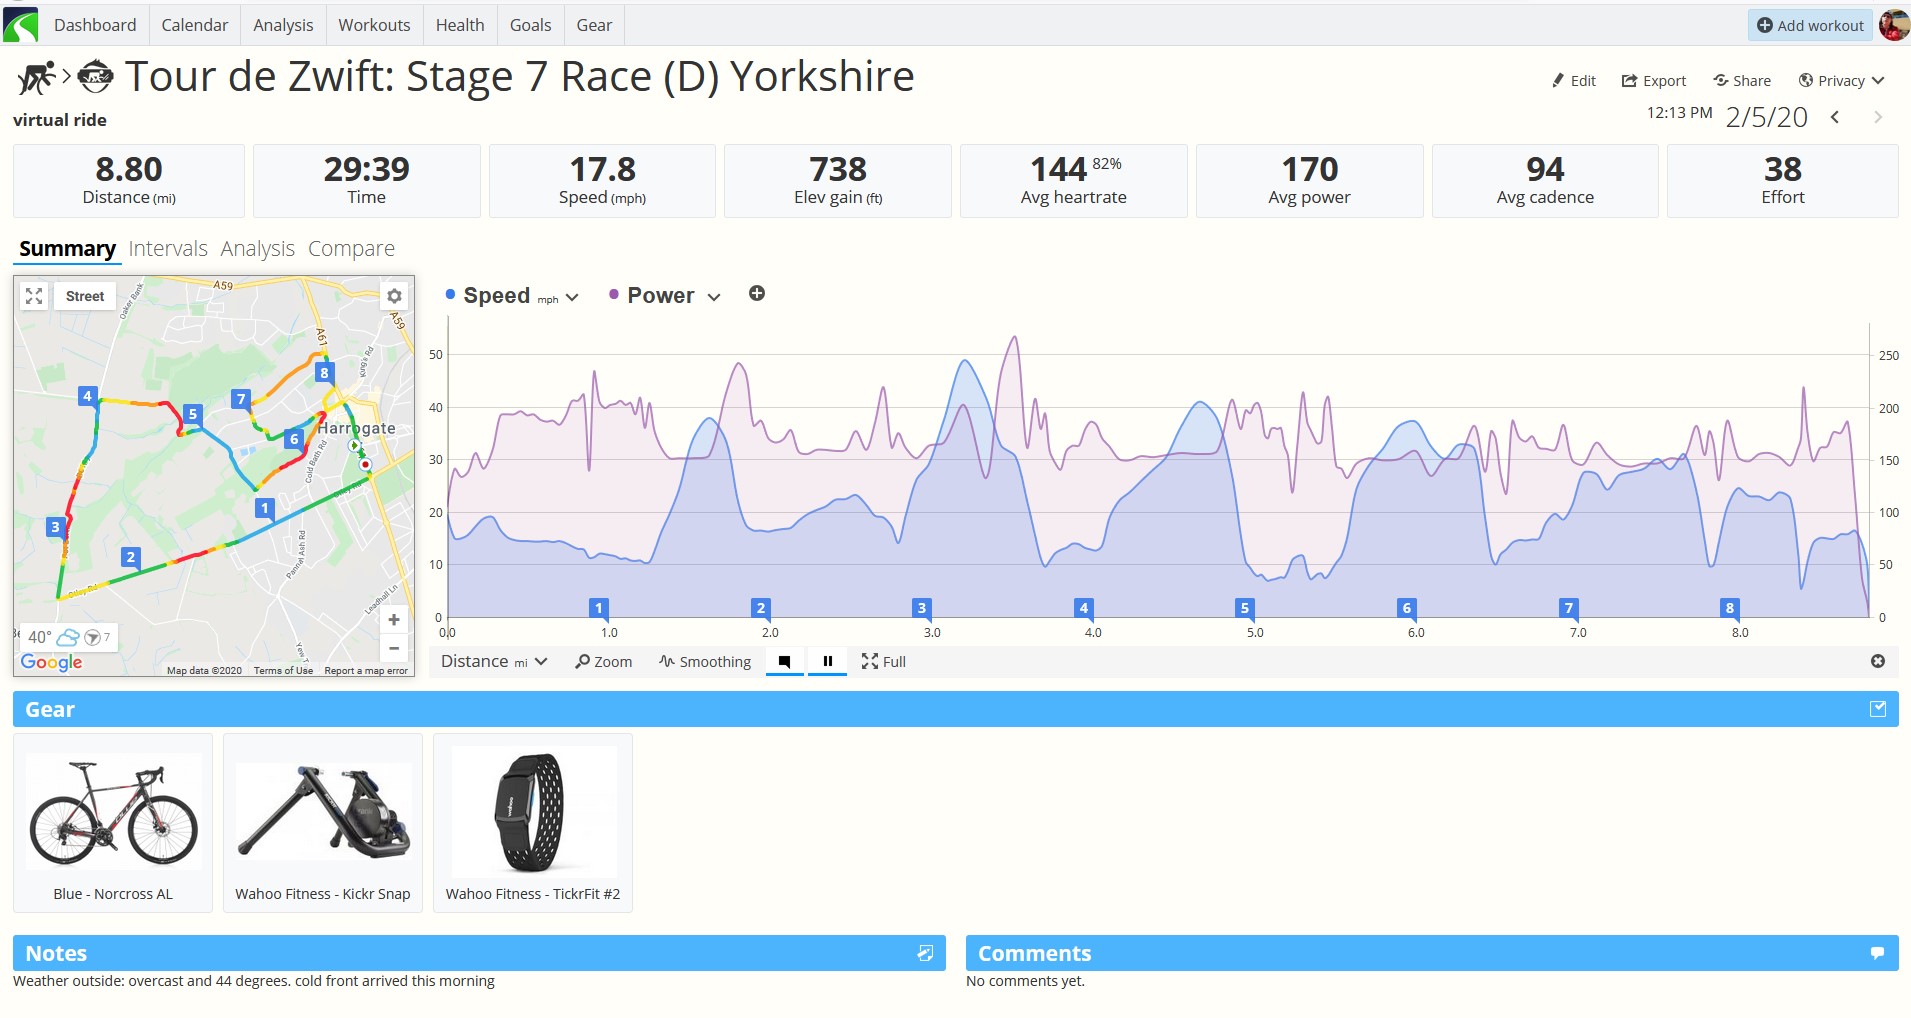Switch to Compare tab
Image resolution: width=1911 pixels, height=1018 pixels.
point(351,249)
